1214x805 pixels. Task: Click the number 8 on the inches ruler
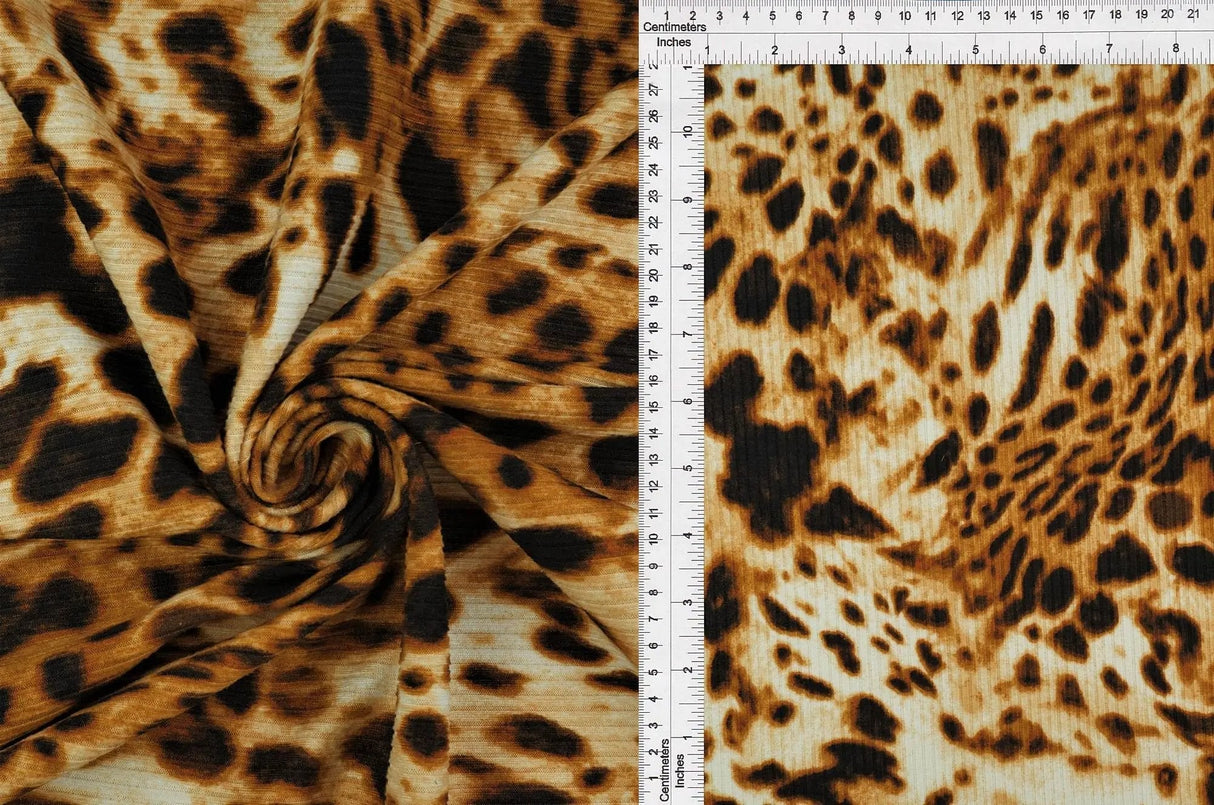1177,47
